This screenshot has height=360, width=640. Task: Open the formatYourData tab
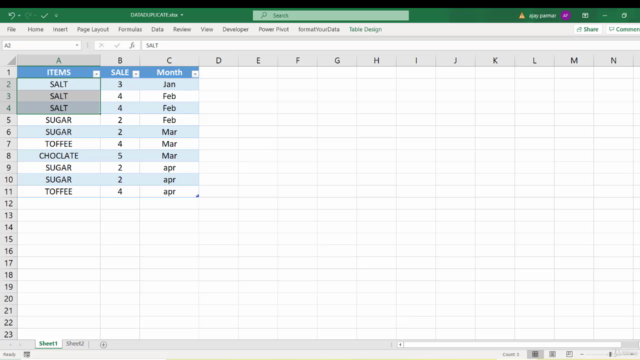(x=319, y=29)
